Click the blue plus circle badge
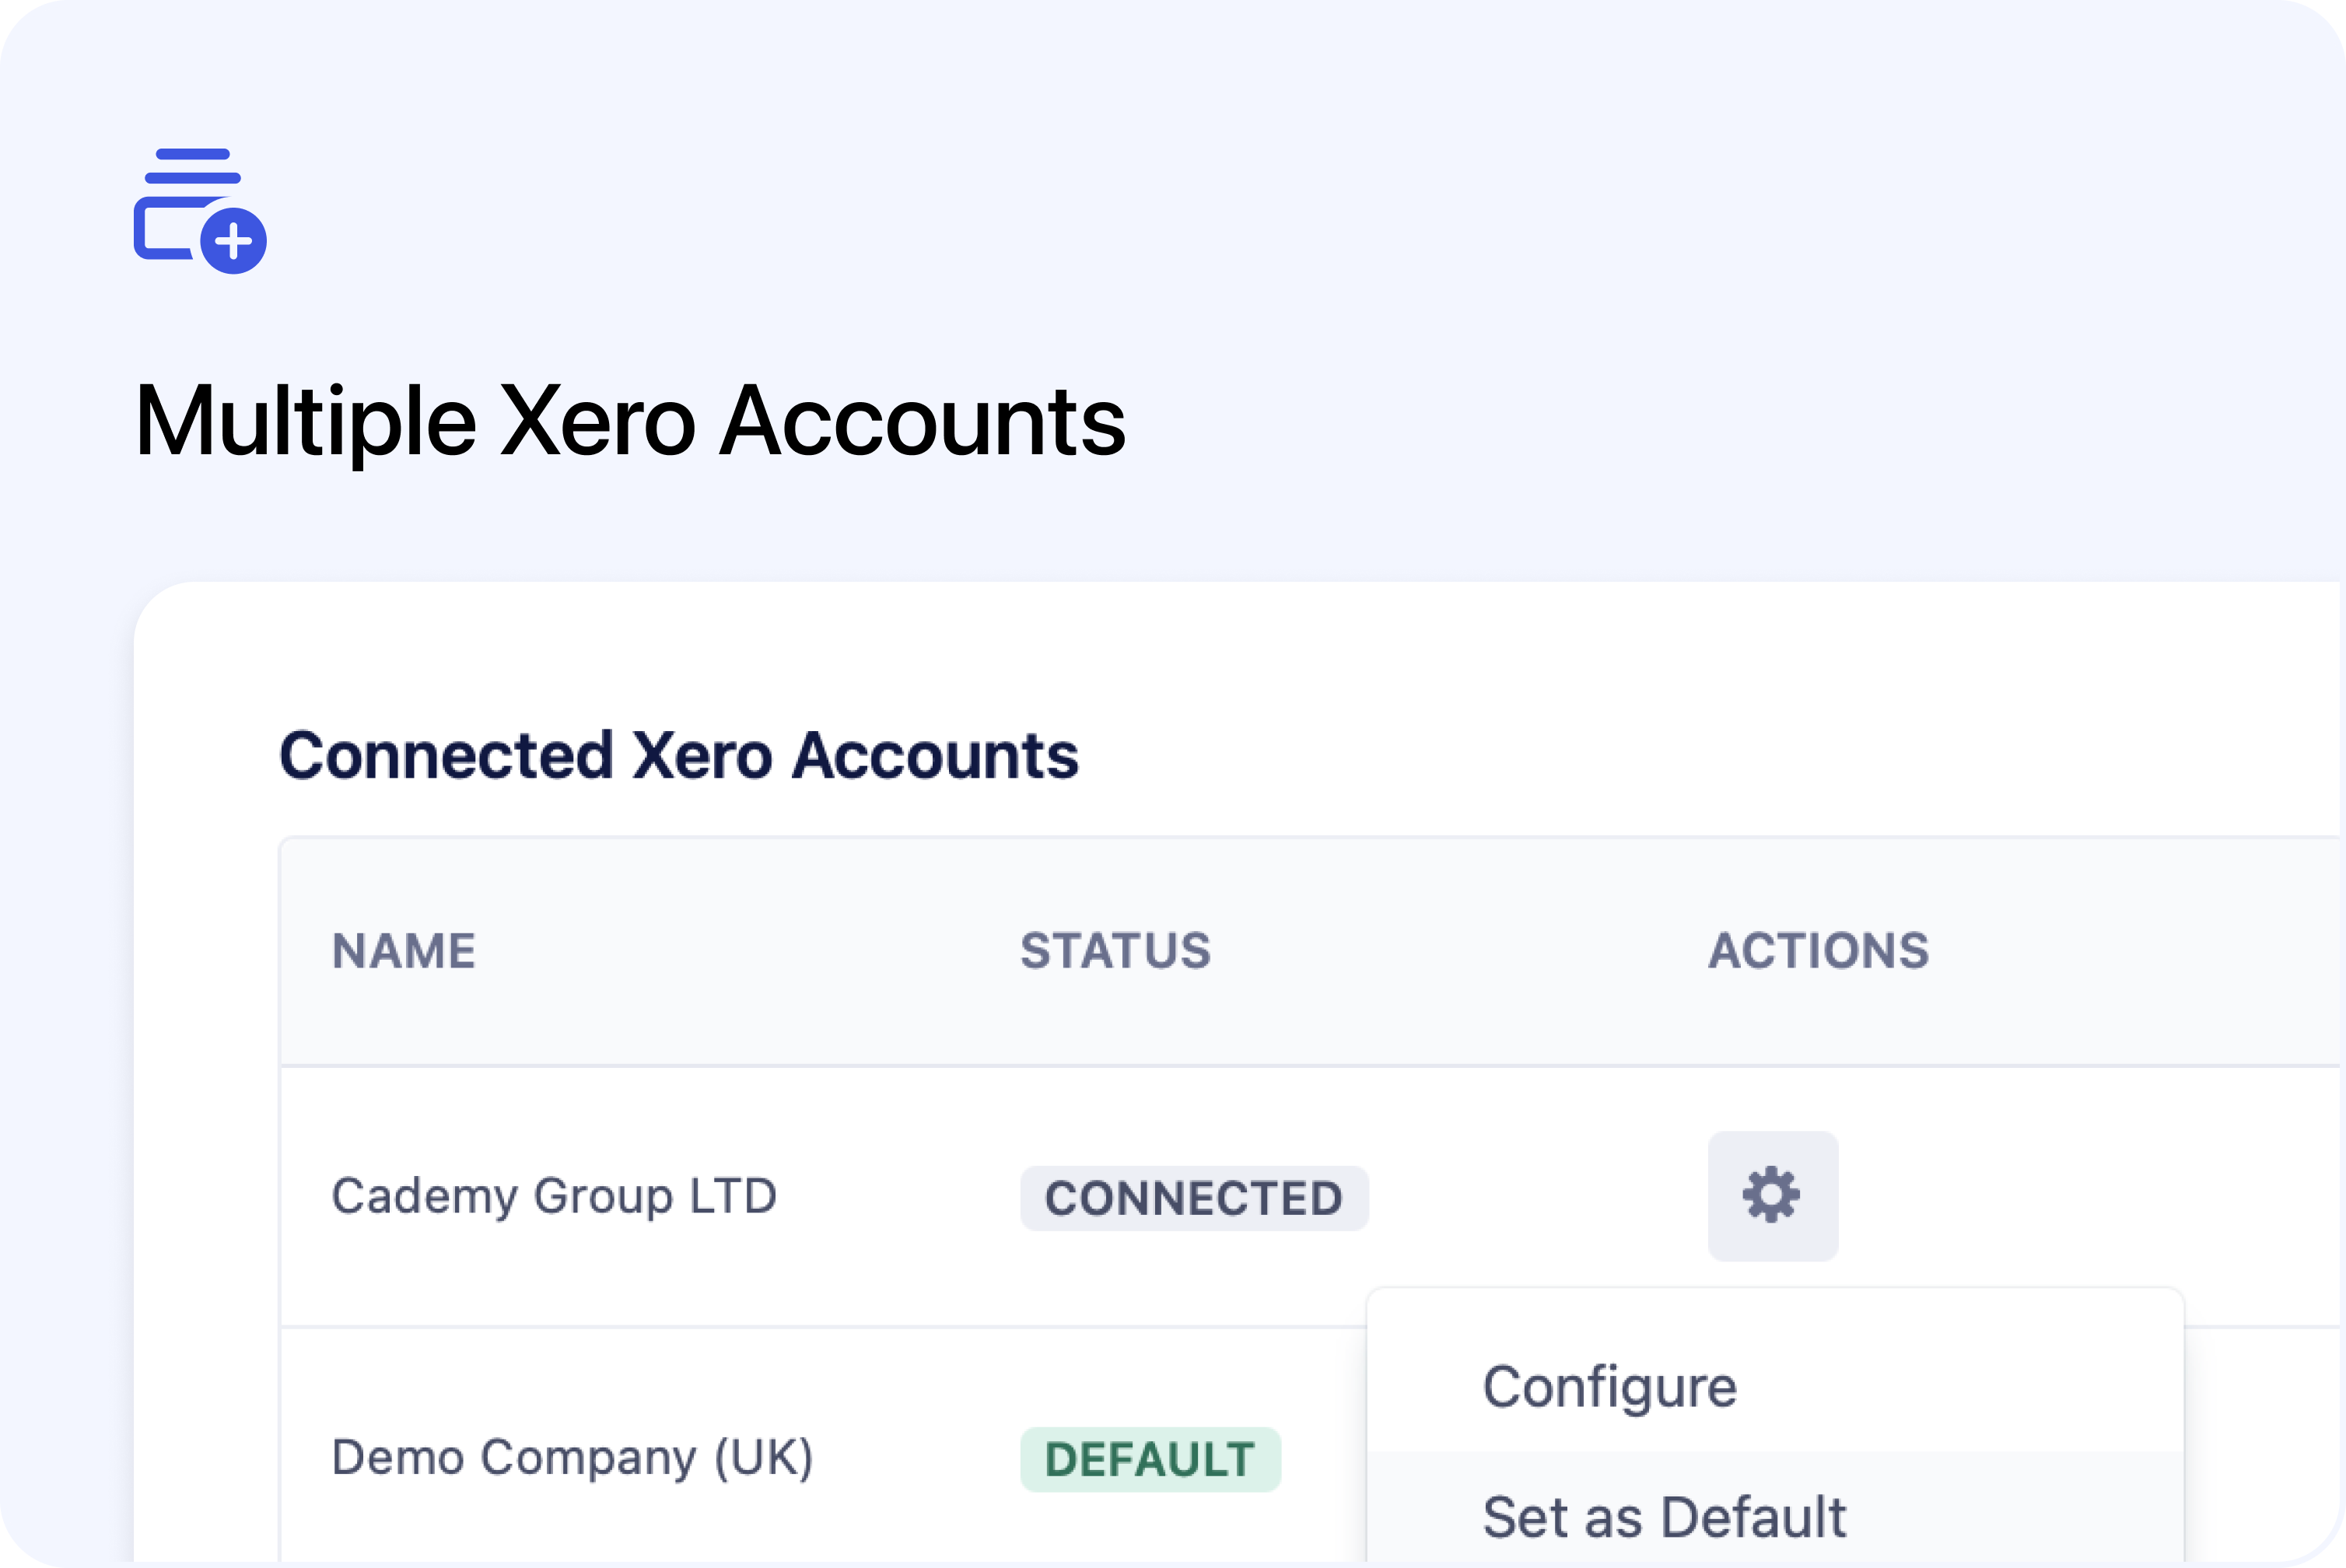Image resolution: width=2346 pixels, height=1568 pixels. pyautogui.click(x=233, y=241)
